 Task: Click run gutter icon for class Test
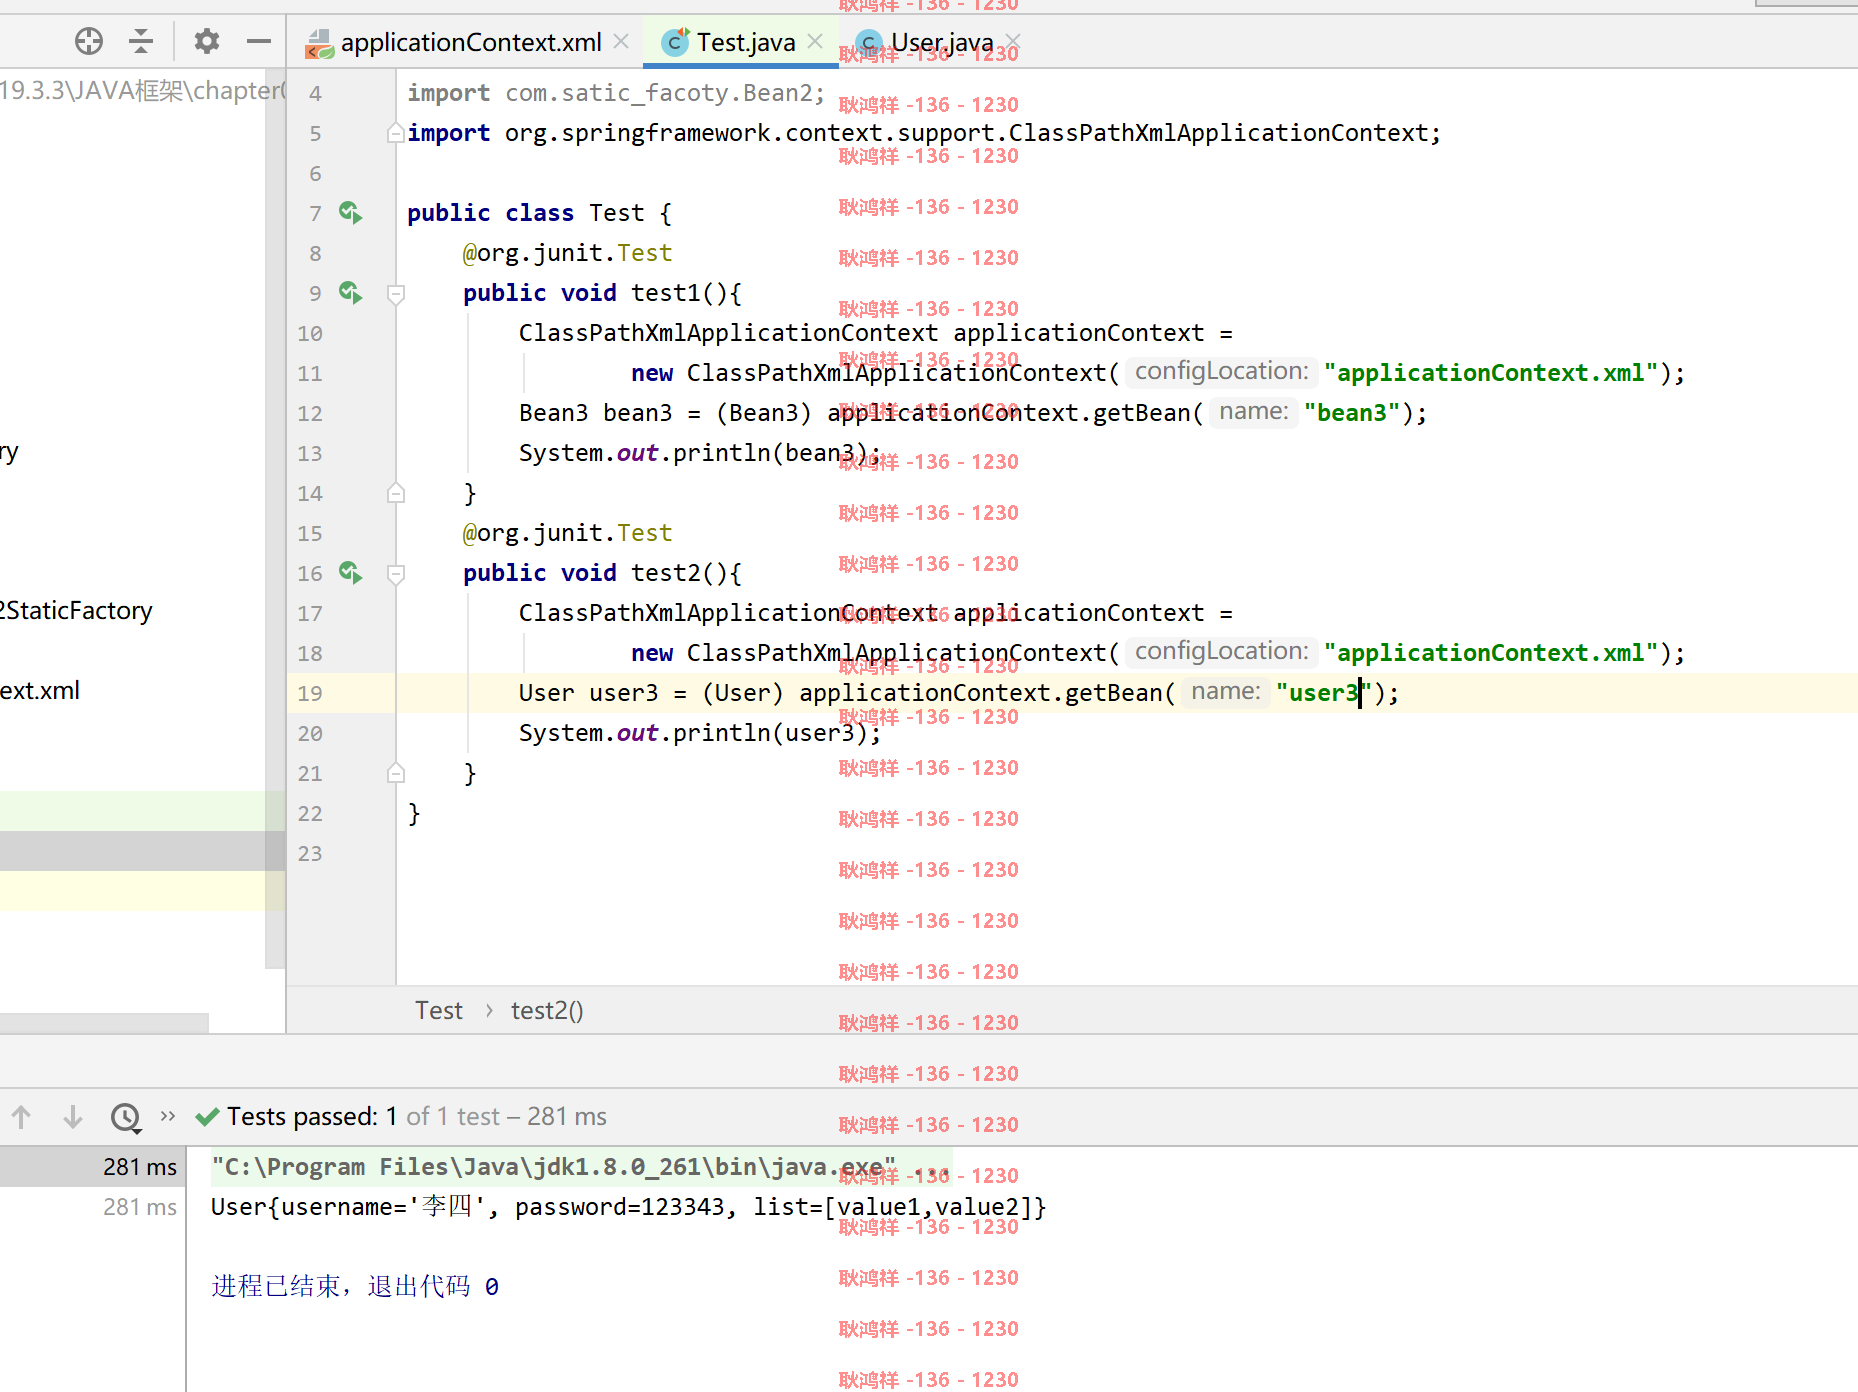[350, 212]
